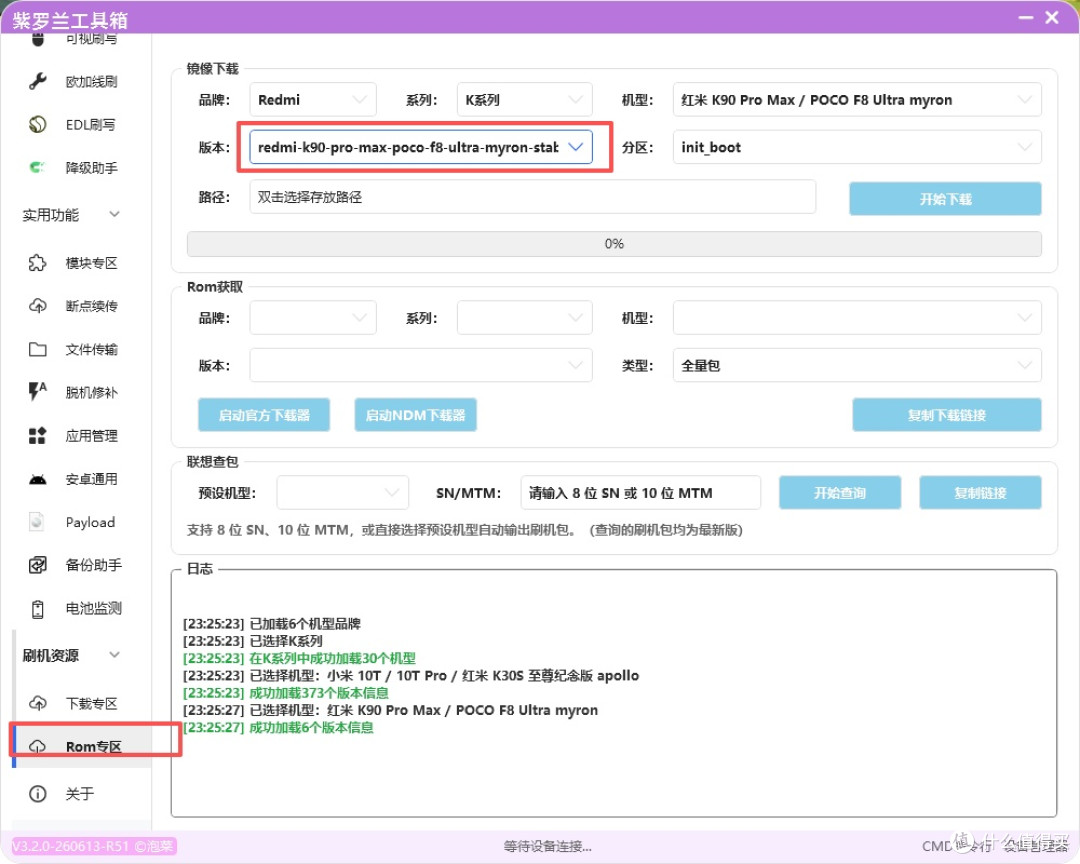Collapse the 实用功能 section
Image resolution: width=1080 pixels, height=864 pixels.
point(114,215)
